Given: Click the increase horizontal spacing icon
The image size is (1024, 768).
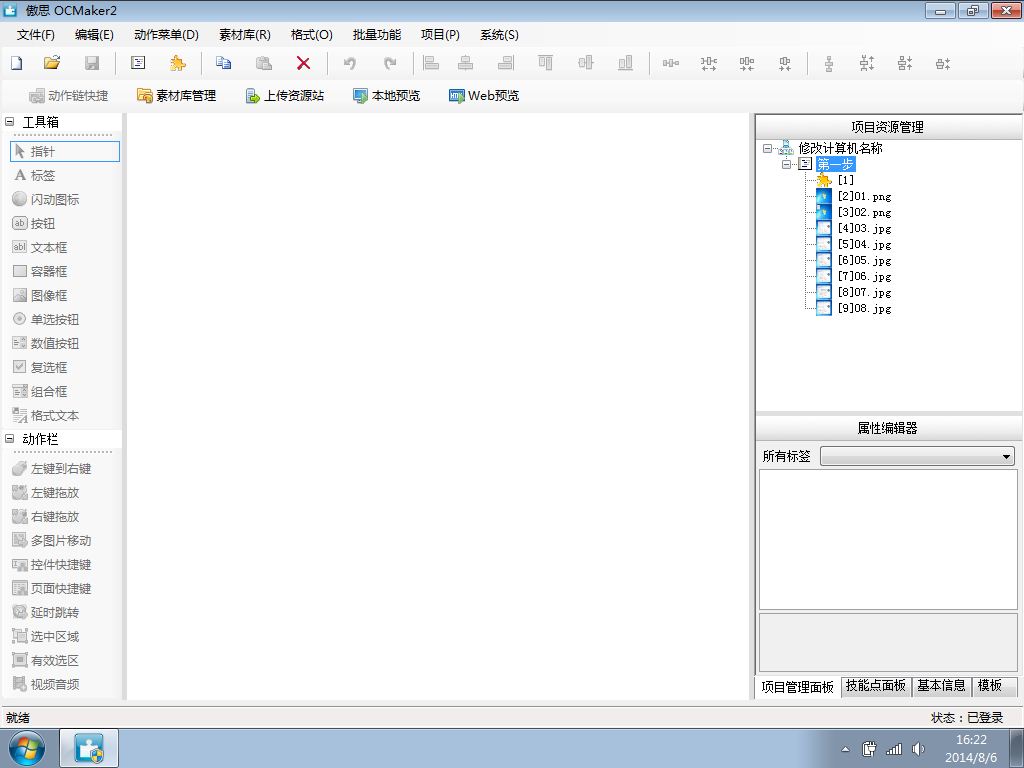Looking at the screenshot, I should 709,63.
